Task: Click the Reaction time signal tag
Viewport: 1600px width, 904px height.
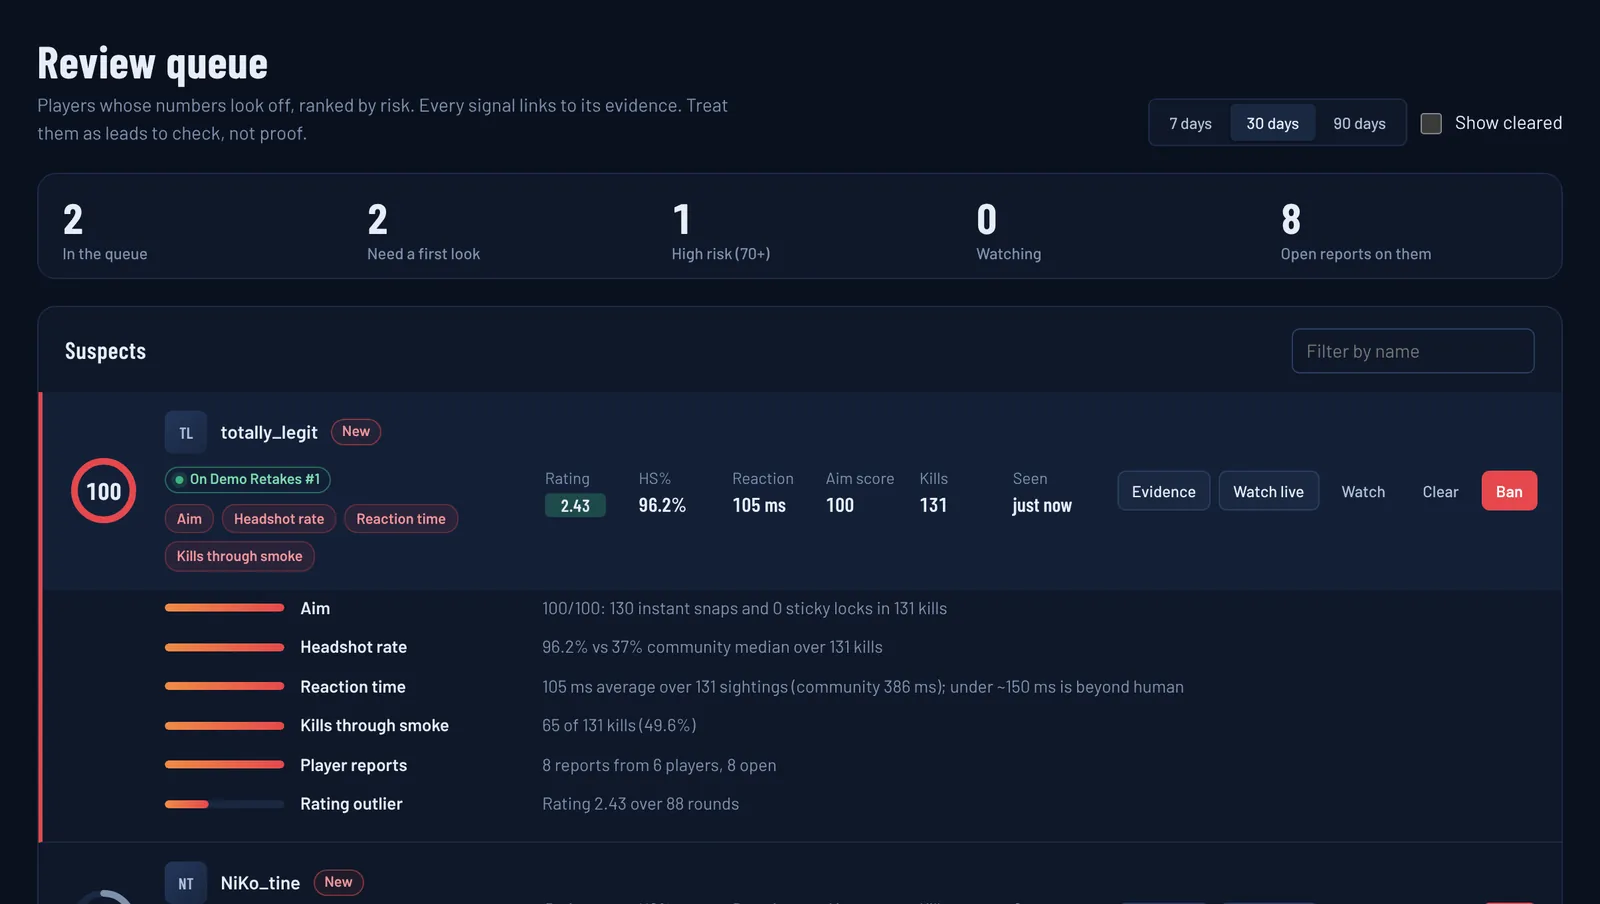Action: pos(401,519)
